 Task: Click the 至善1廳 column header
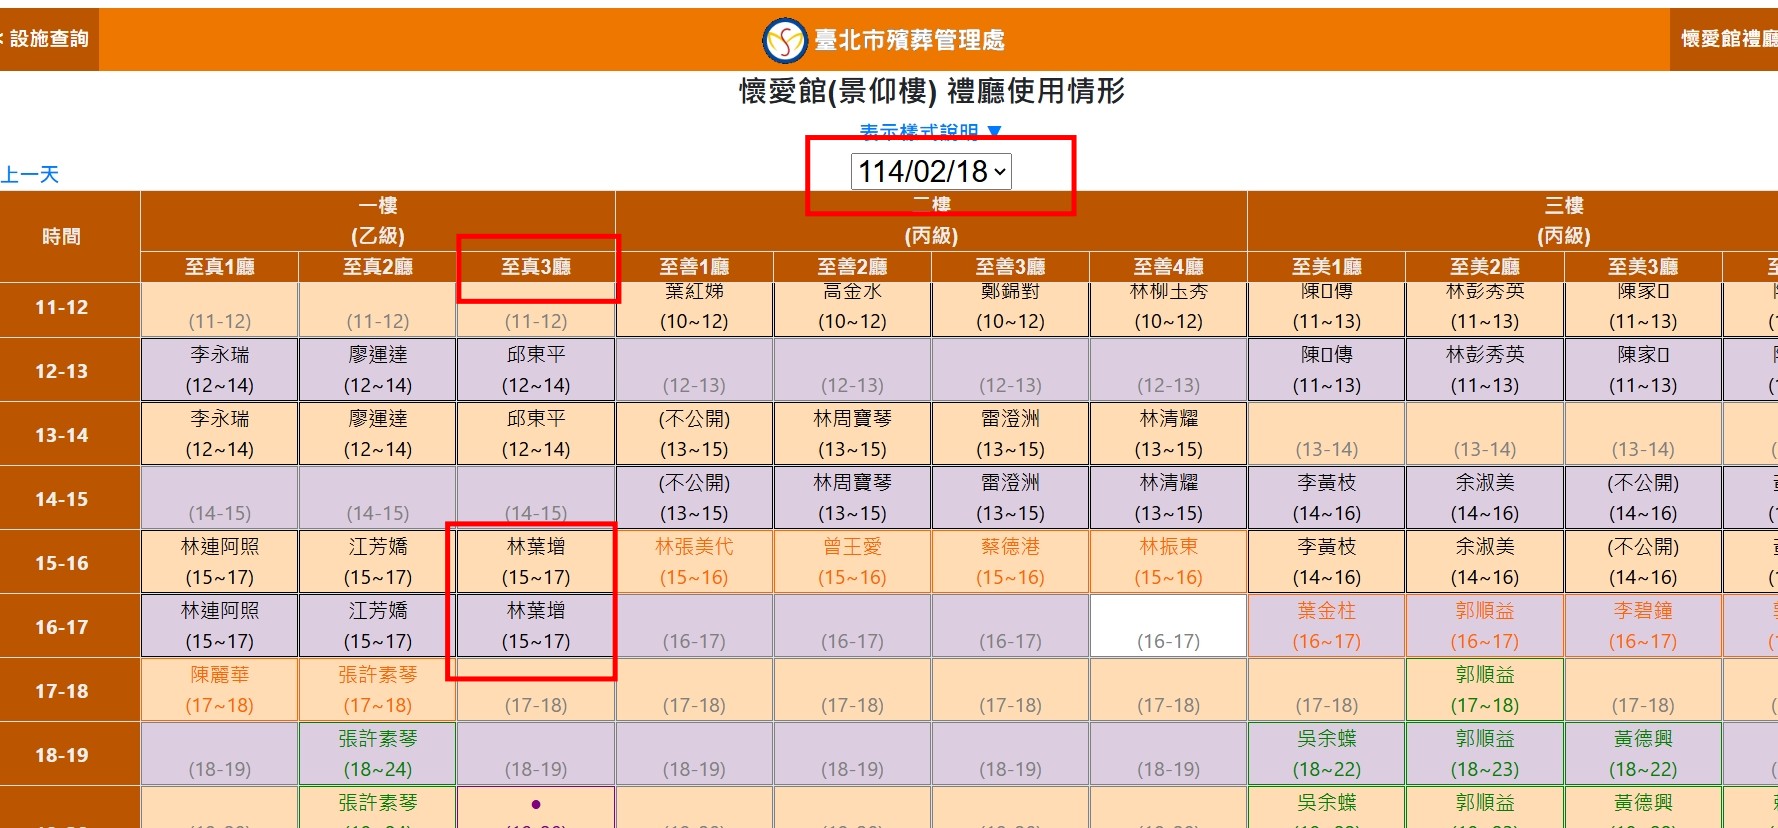pyautogui.click(x=694, y=267)
